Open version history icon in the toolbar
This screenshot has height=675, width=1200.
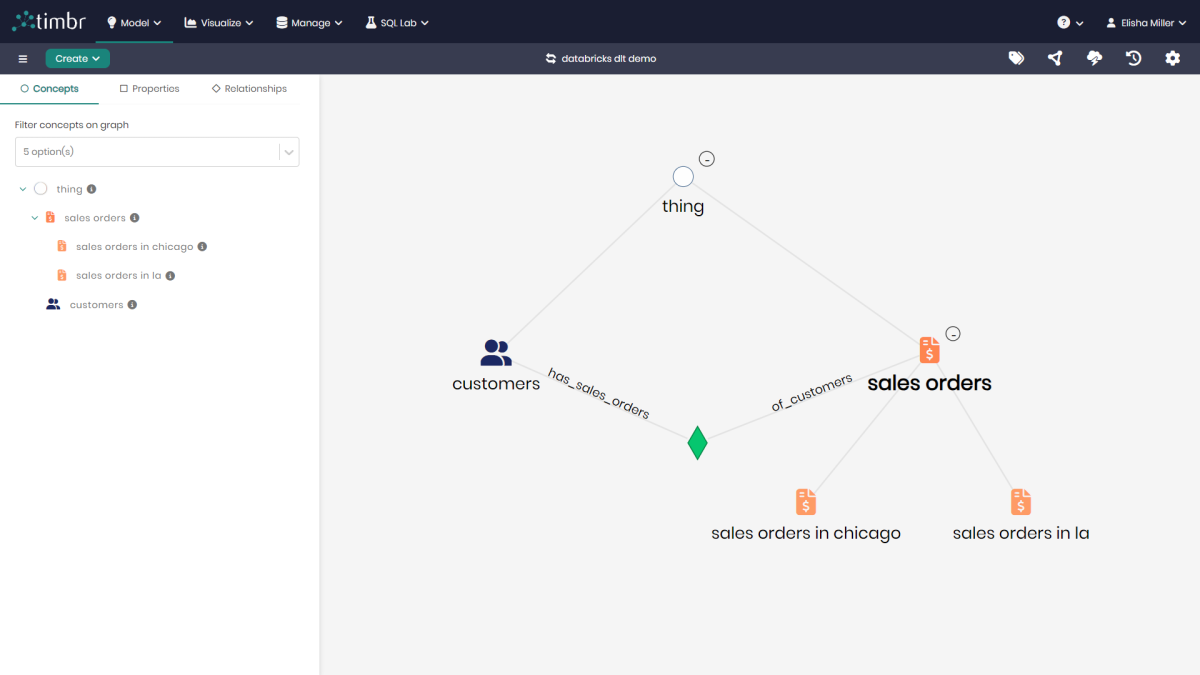[x=1133, y=58]
